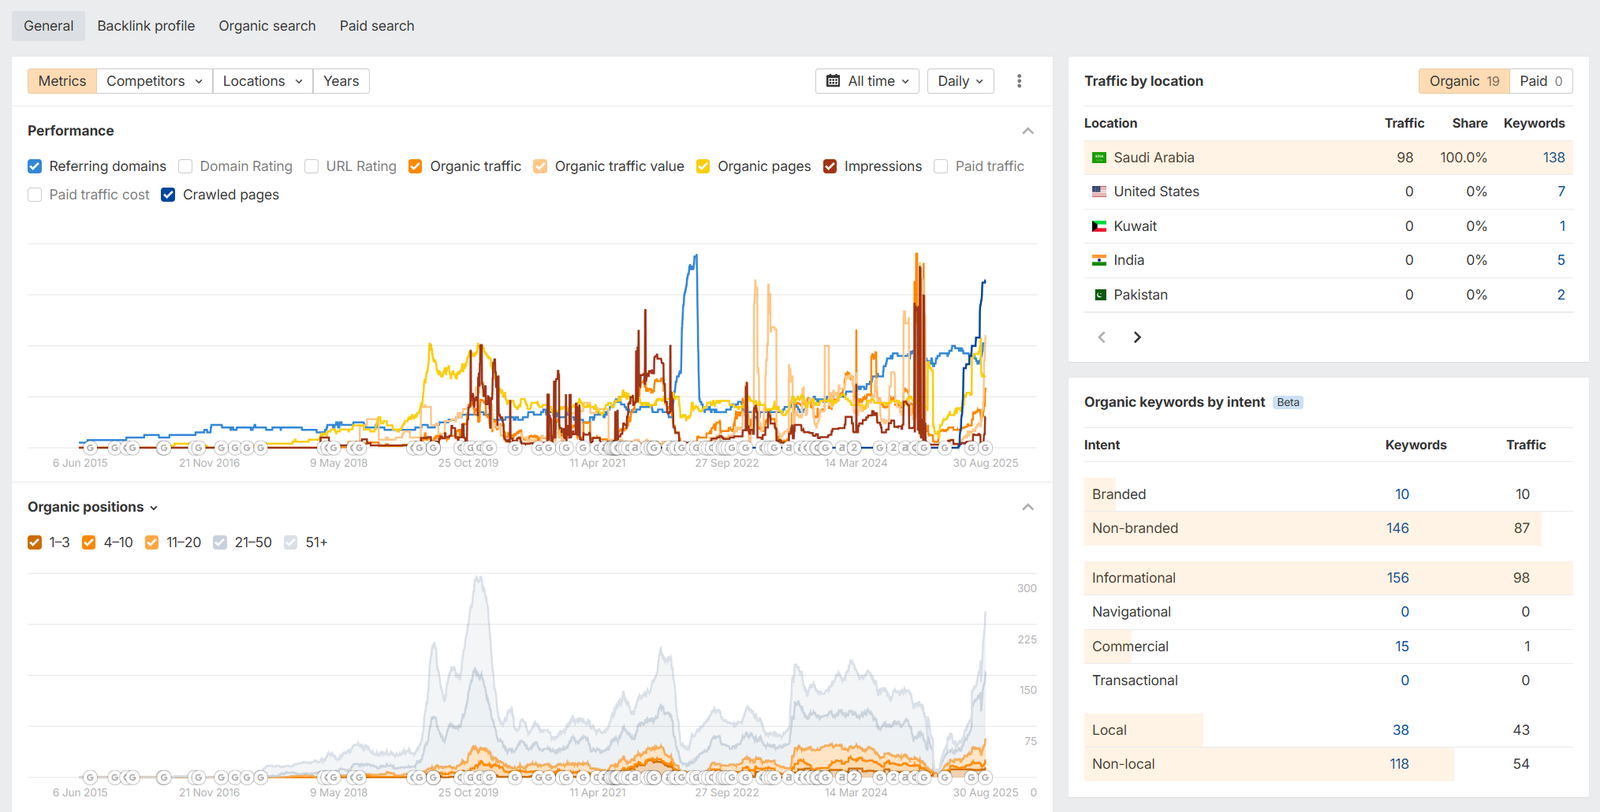This screenshot has height=812, width=1600.
Task: Open the Organic positions dropdown
Action: tap(93, 507)
